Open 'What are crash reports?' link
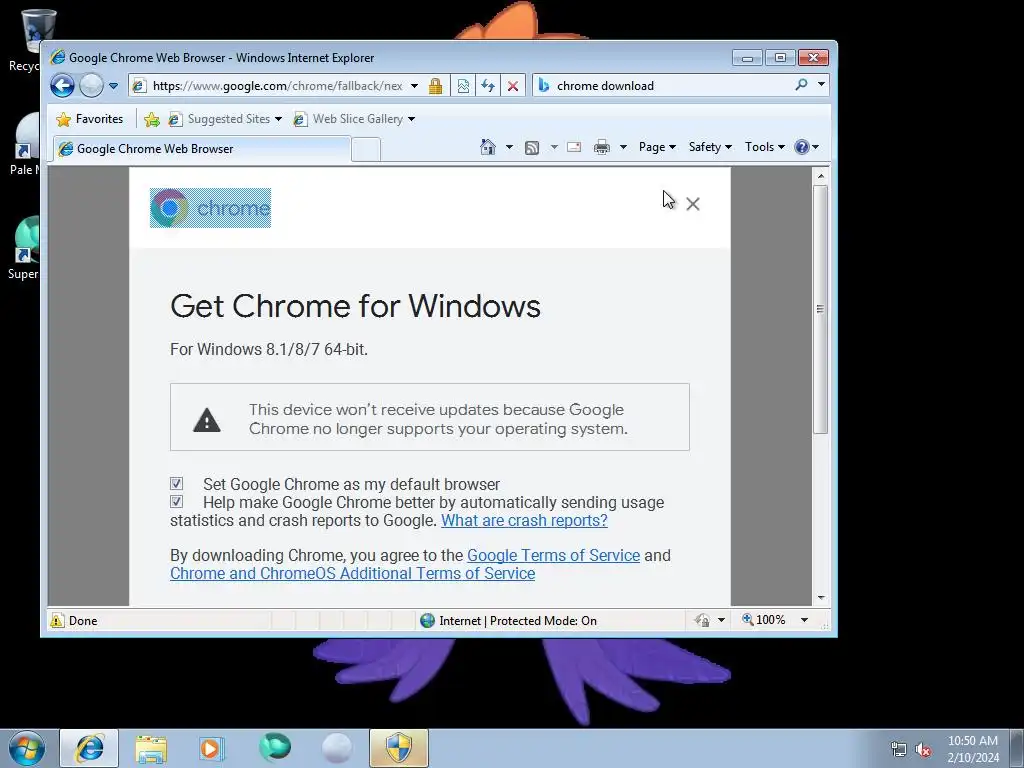The height and width of the screenshot is (768, 1024). pos(524,520)
